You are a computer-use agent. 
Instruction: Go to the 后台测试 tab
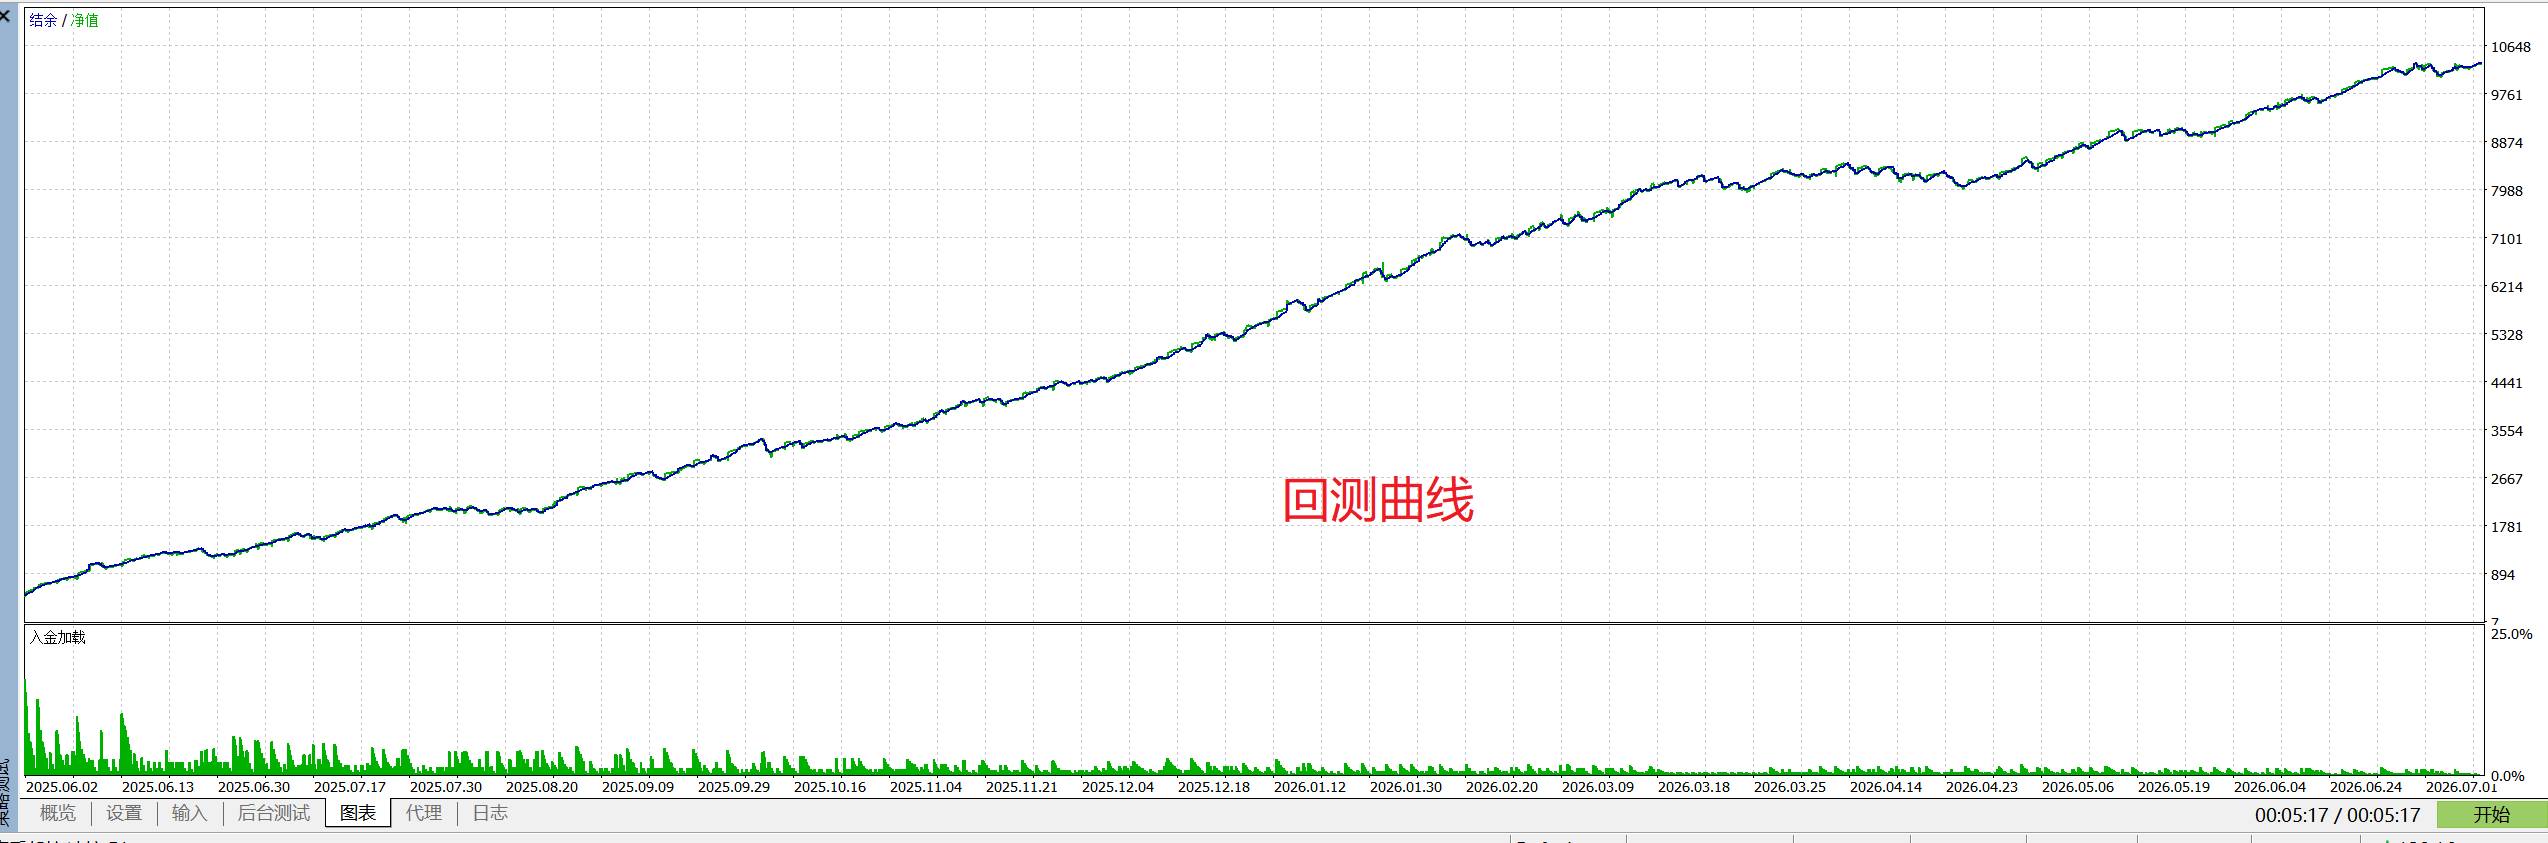pos(273,813)
